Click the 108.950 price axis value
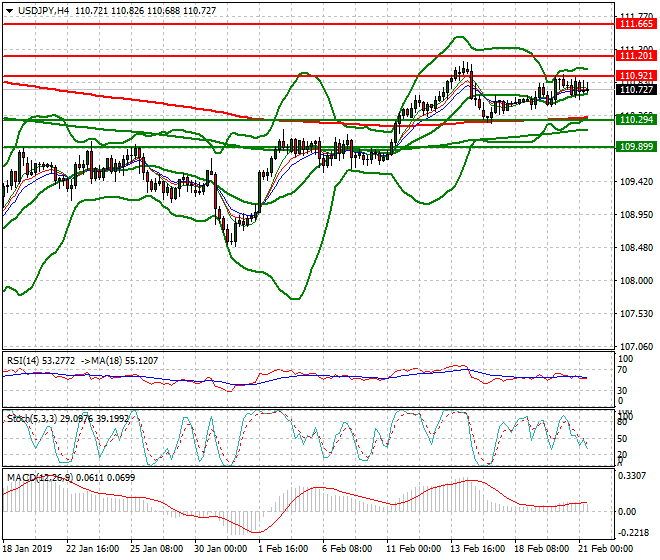 pos(636,215)
